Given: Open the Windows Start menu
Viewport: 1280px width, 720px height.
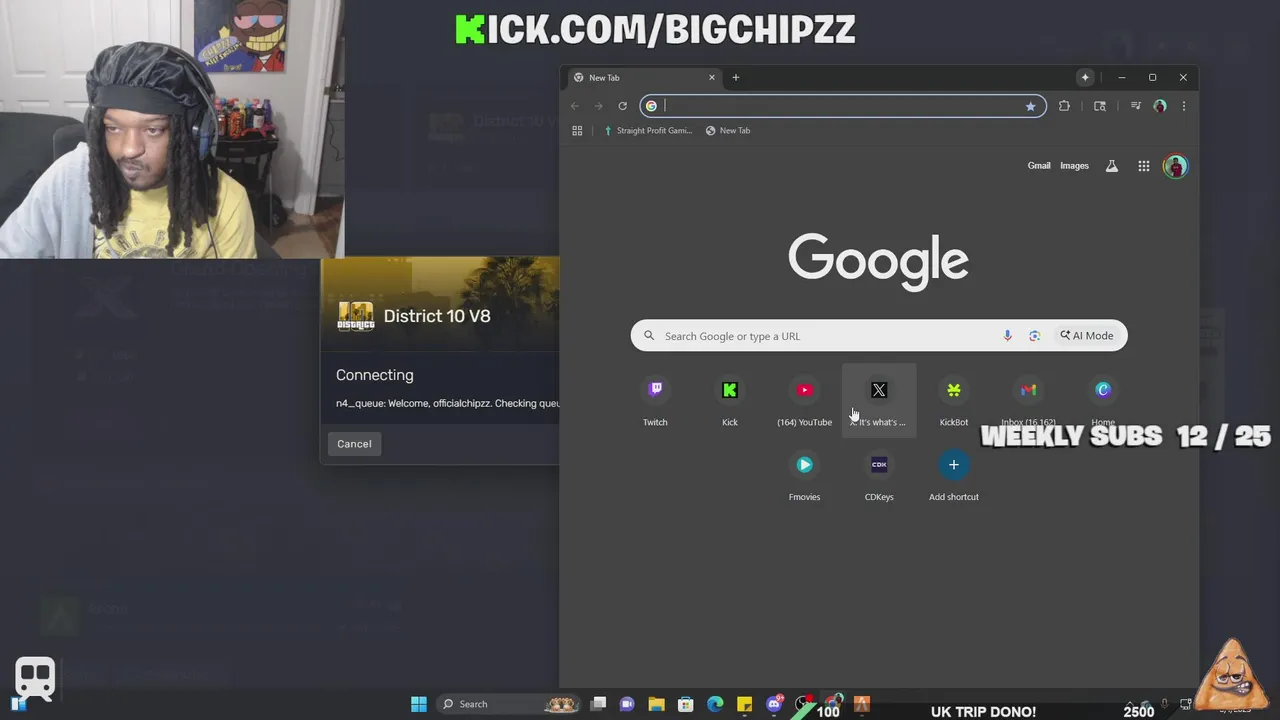Looking at the screenshot, I should click(x=419, y=704).
